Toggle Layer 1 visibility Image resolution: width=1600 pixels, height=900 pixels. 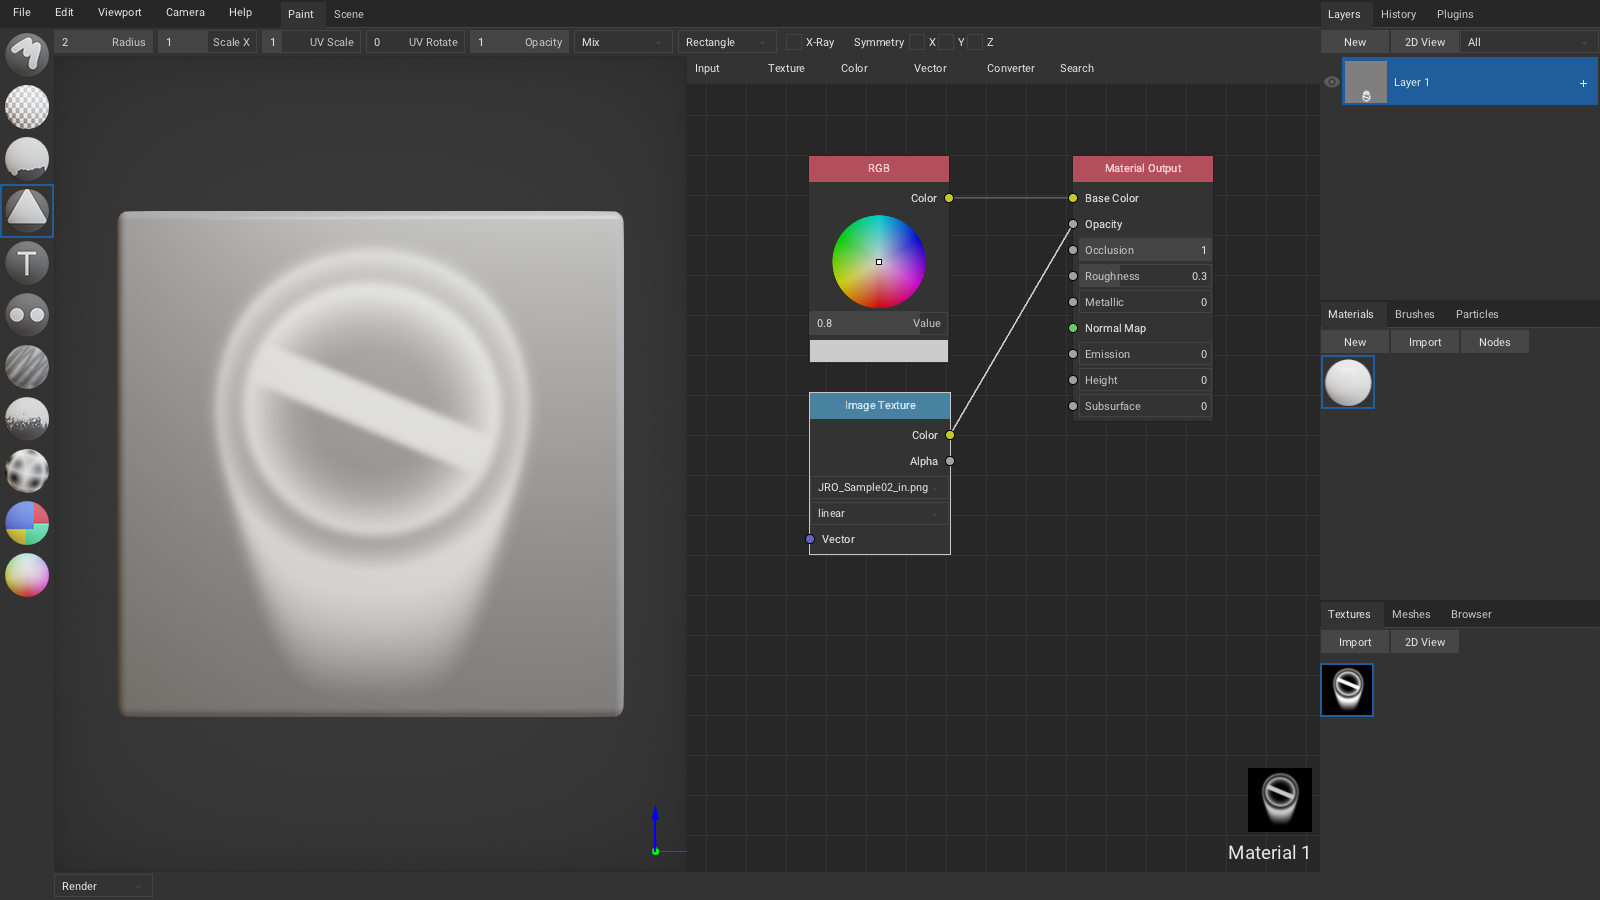pyautogui.click(x=1331, y=82)
